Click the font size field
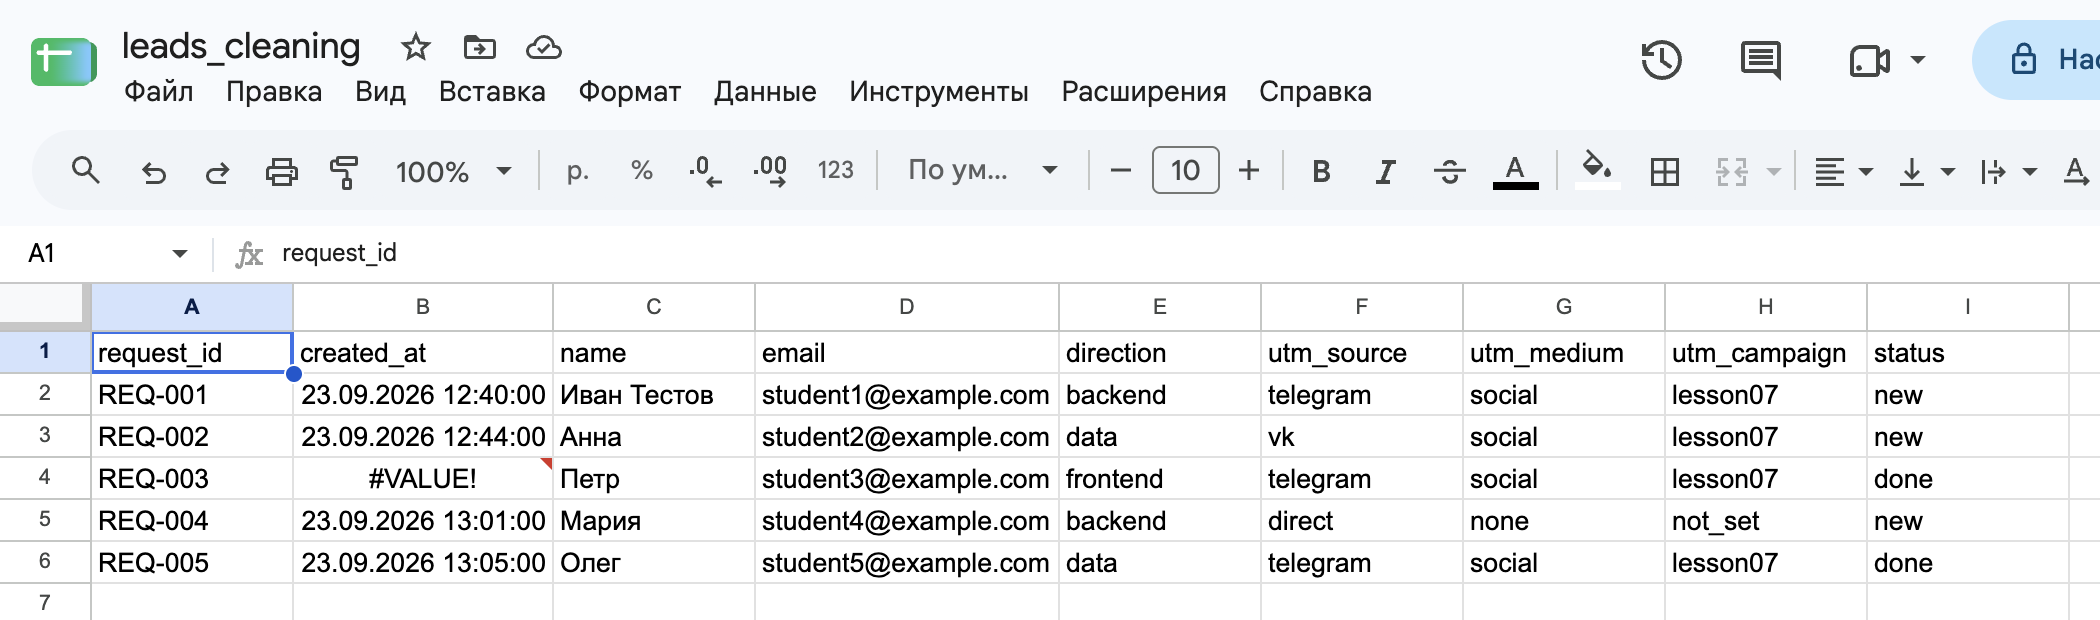This screenshot has width=2100, height=620. coord(1185,170)
